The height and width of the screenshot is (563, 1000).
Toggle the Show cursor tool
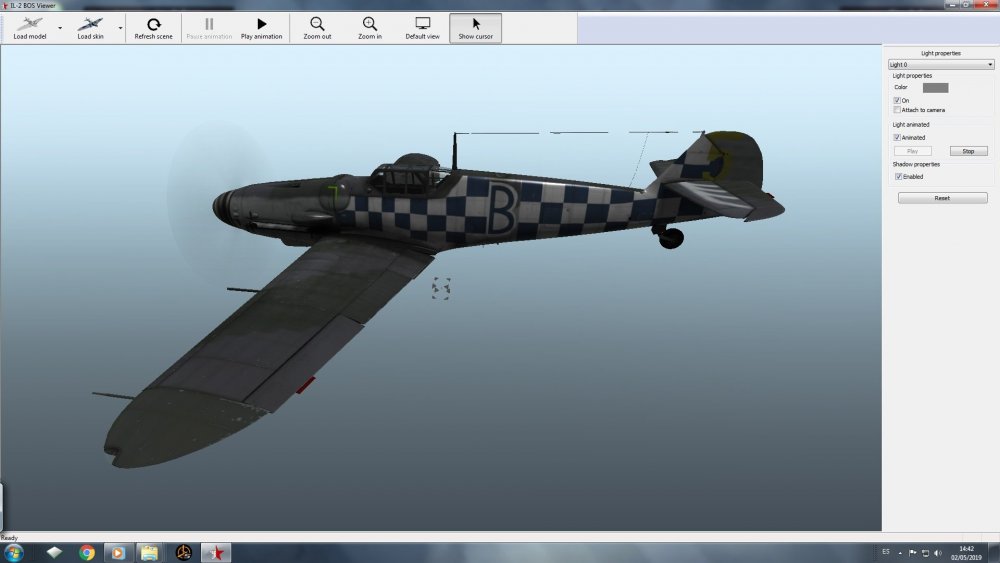pos(475,28)
